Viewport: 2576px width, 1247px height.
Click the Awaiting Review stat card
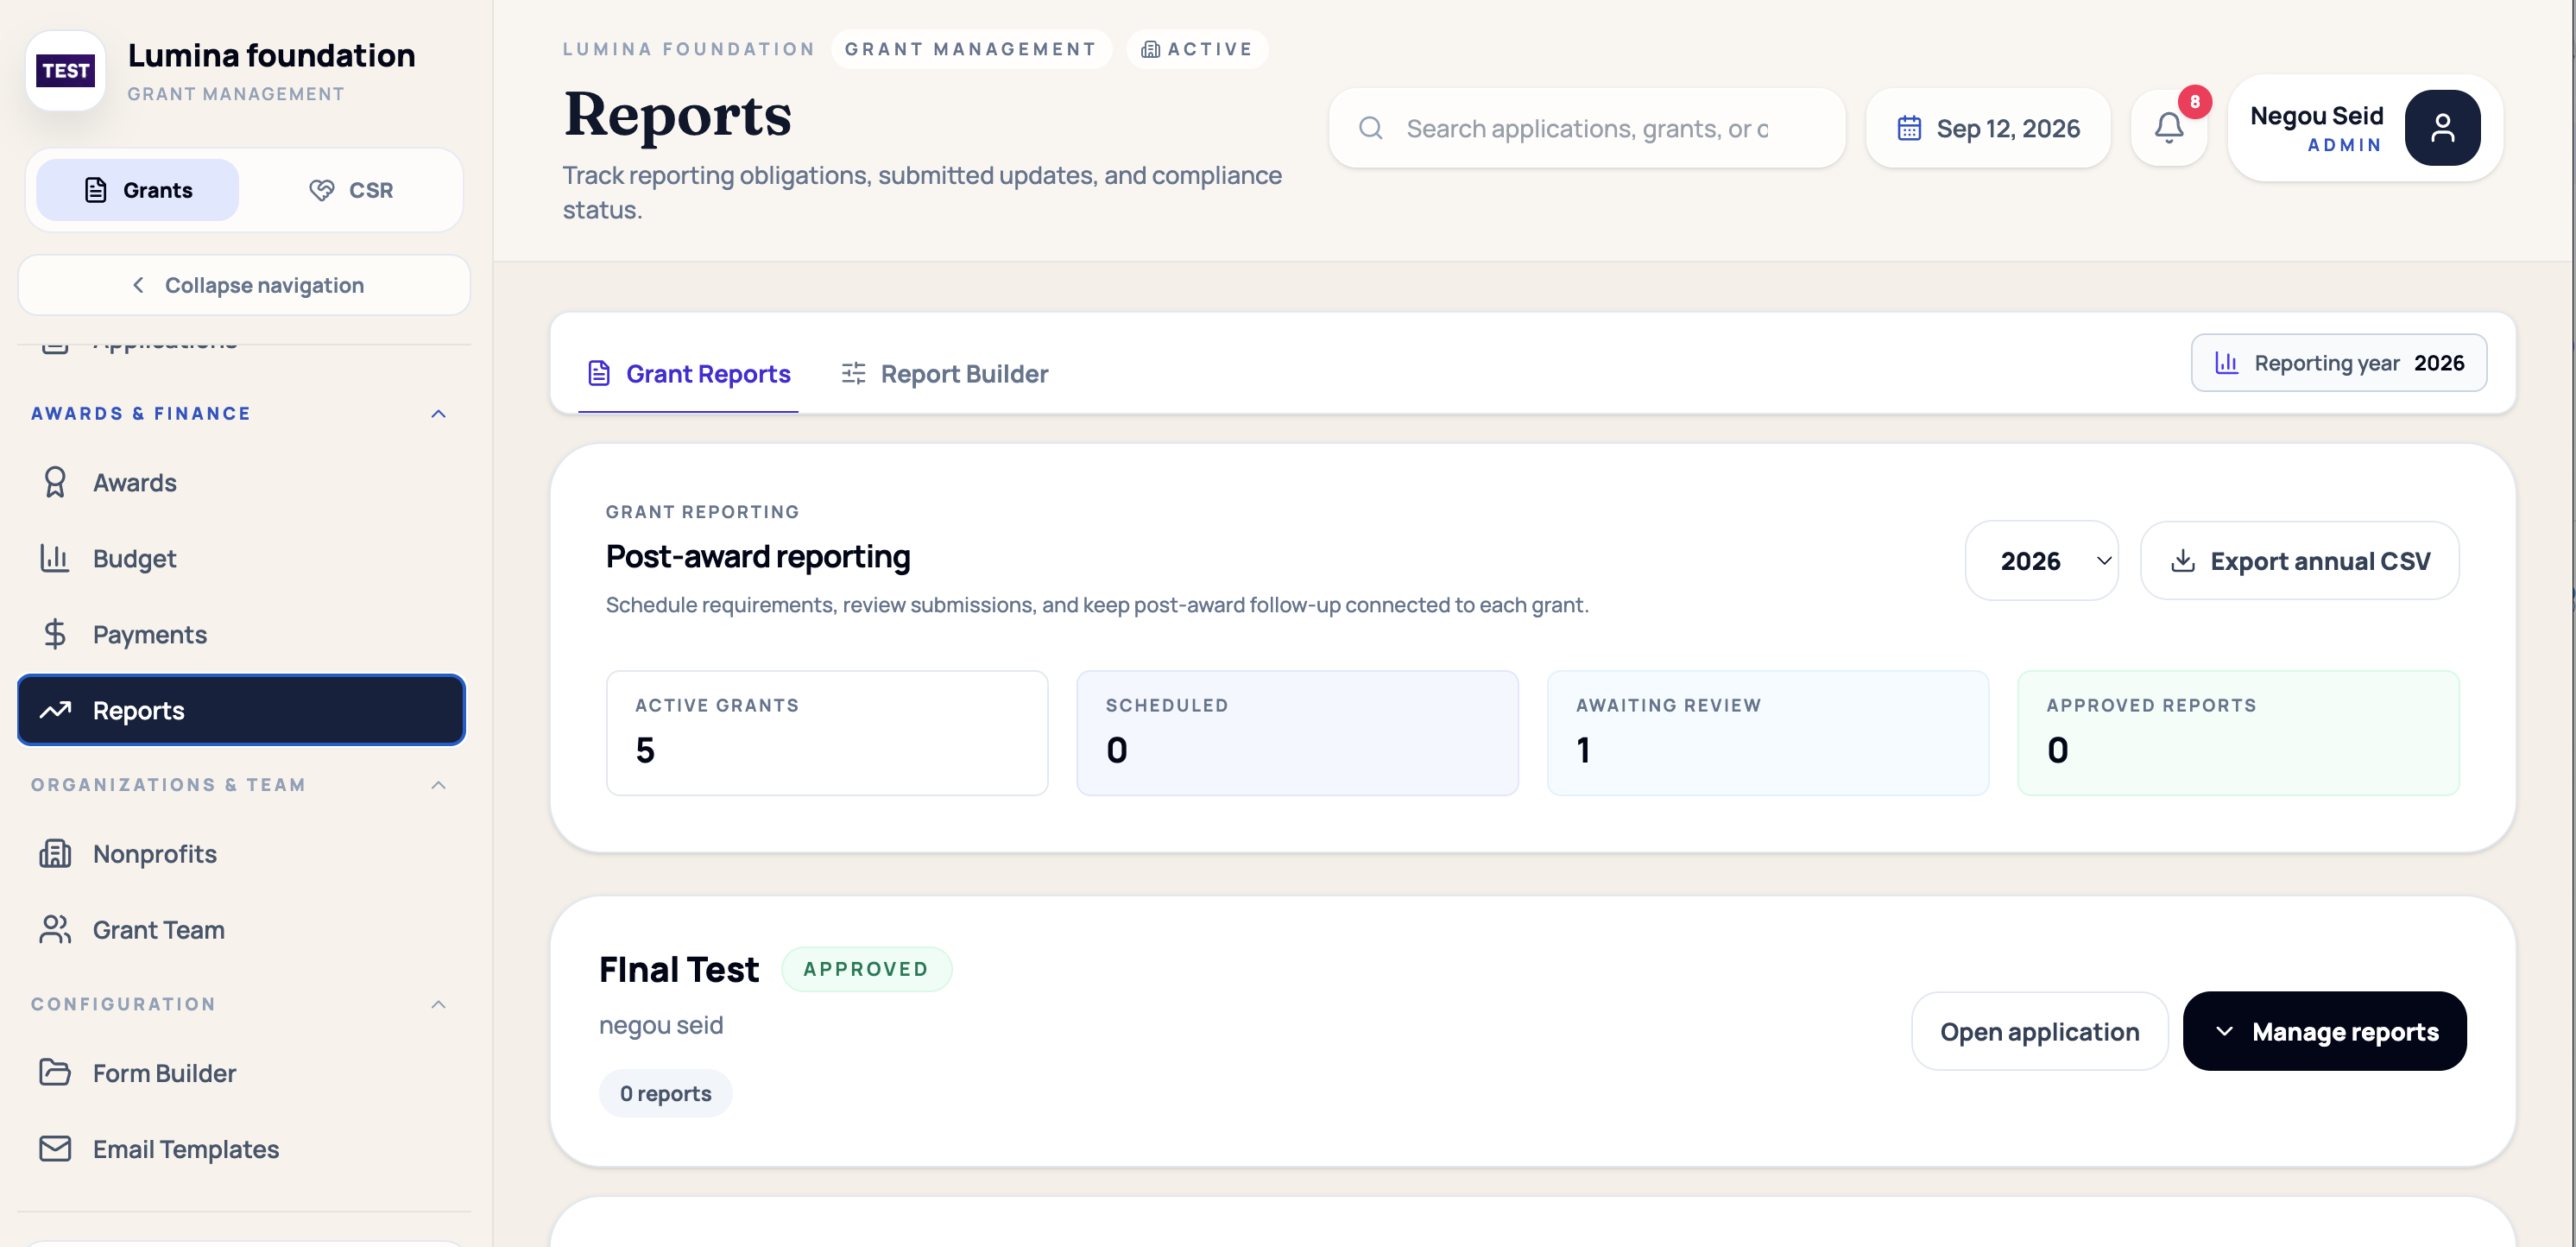[1767, 733]
